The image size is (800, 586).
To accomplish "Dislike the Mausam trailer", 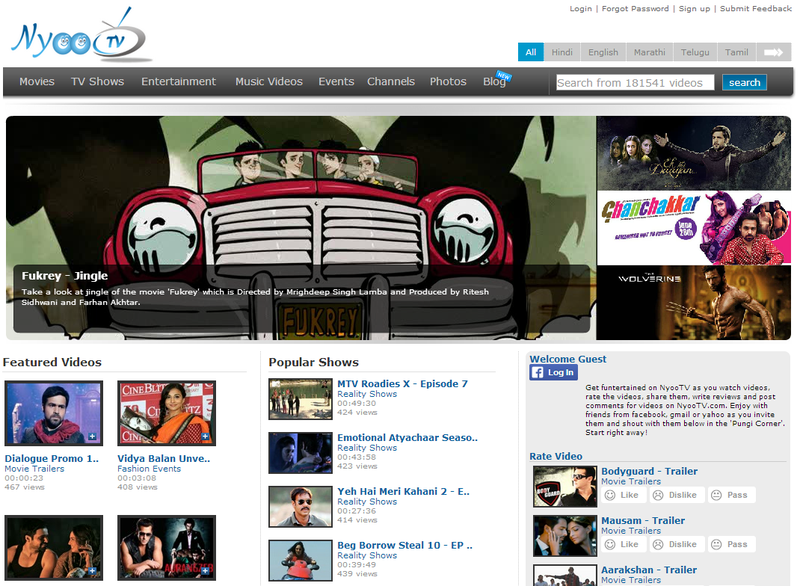I will [x=677, y=544].
